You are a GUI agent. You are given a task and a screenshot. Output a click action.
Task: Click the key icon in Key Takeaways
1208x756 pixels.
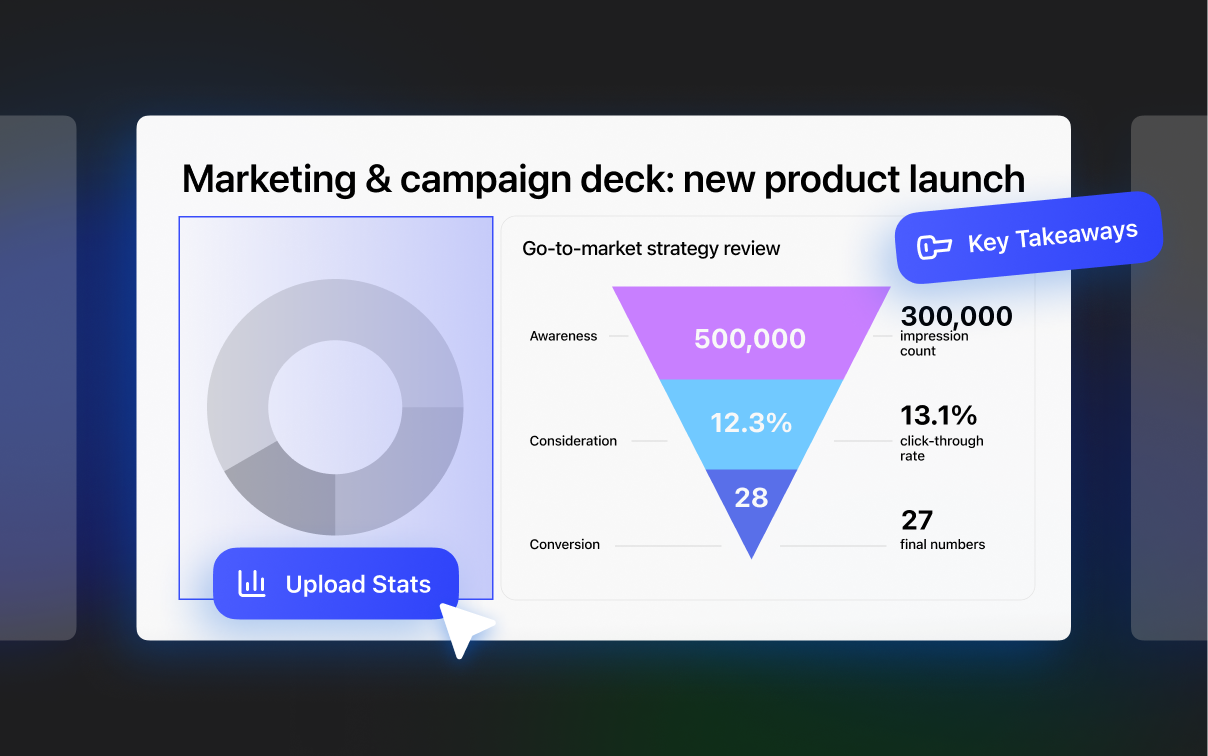[x=934, y=247]
